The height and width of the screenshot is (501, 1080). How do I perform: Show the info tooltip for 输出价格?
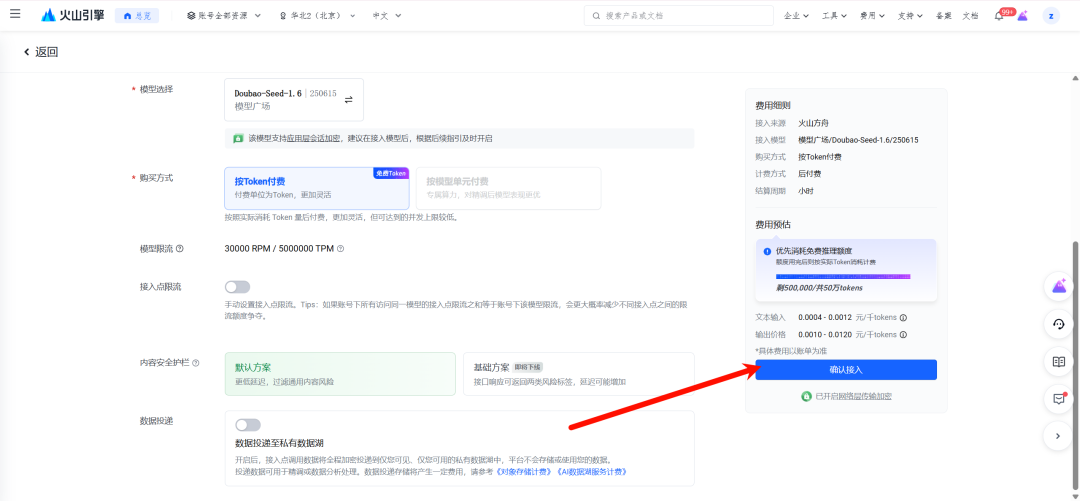(x=903, y=334)
